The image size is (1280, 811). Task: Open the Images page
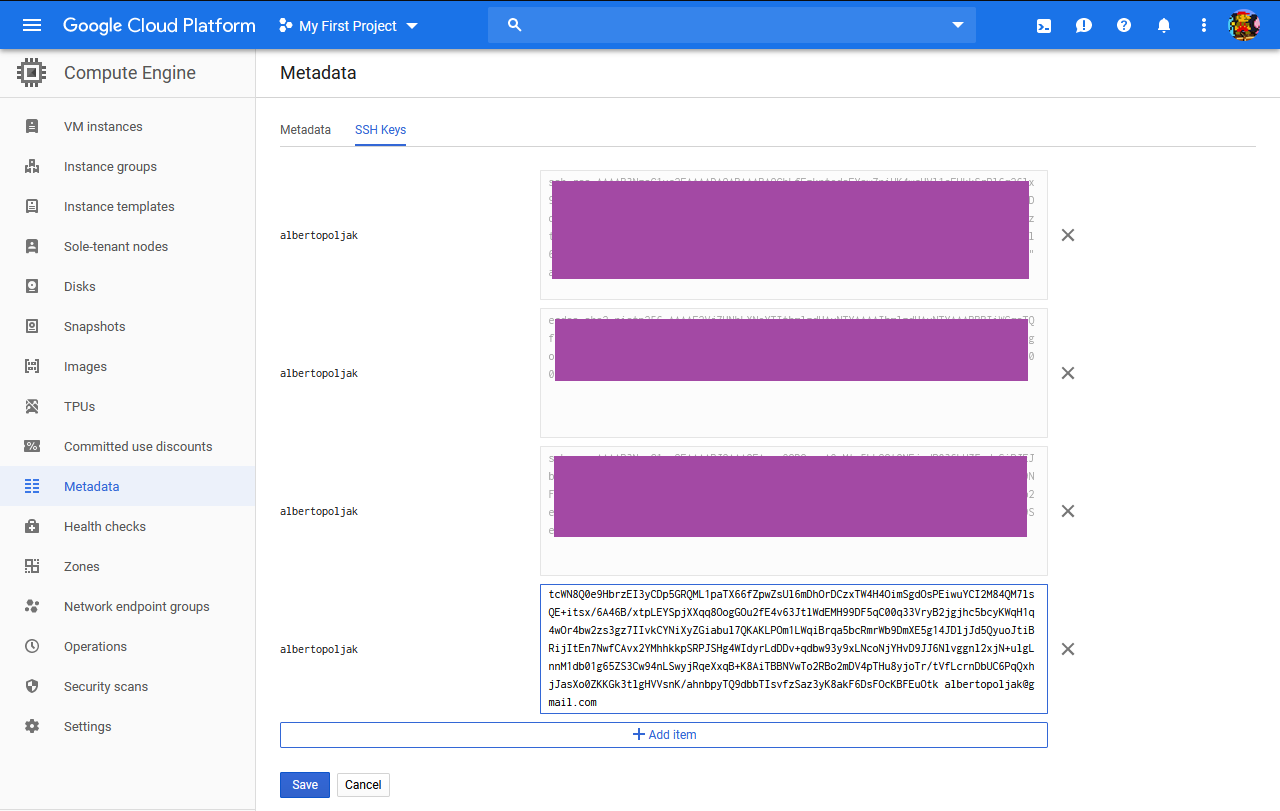[x=85, y=367]
